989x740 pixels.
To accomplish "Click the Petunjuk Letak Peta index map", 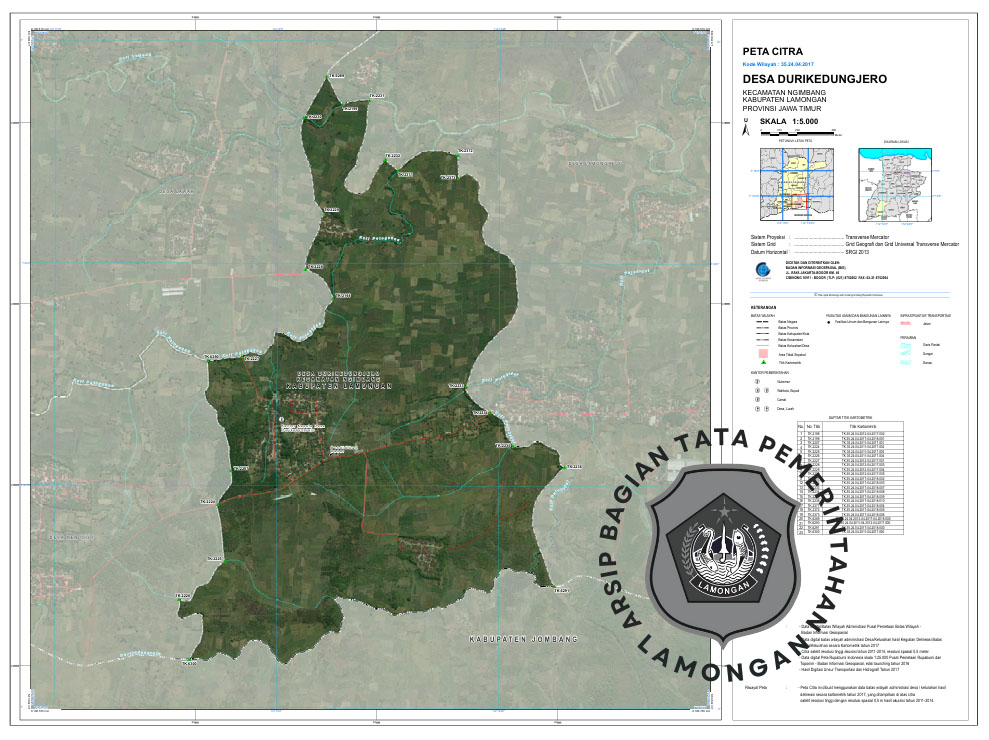I will tap(795, 187).
